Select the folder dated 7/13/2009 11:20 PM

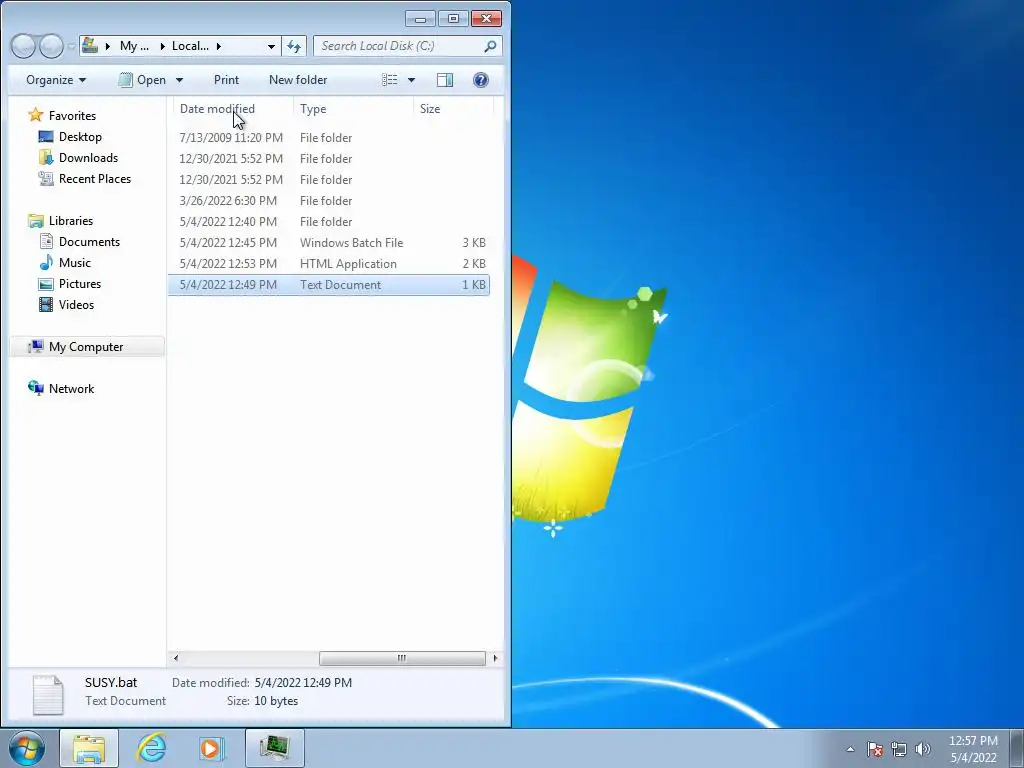coord(328,138)
